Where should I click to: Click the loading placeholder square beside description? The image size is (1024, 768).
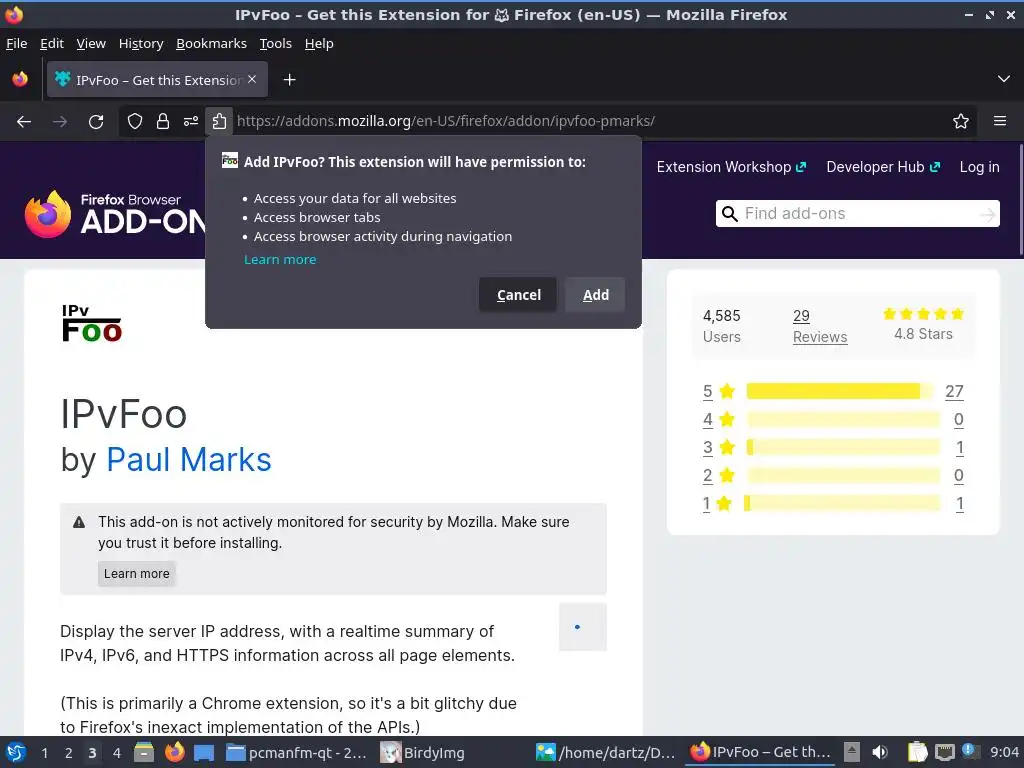(x=583, y=627)
